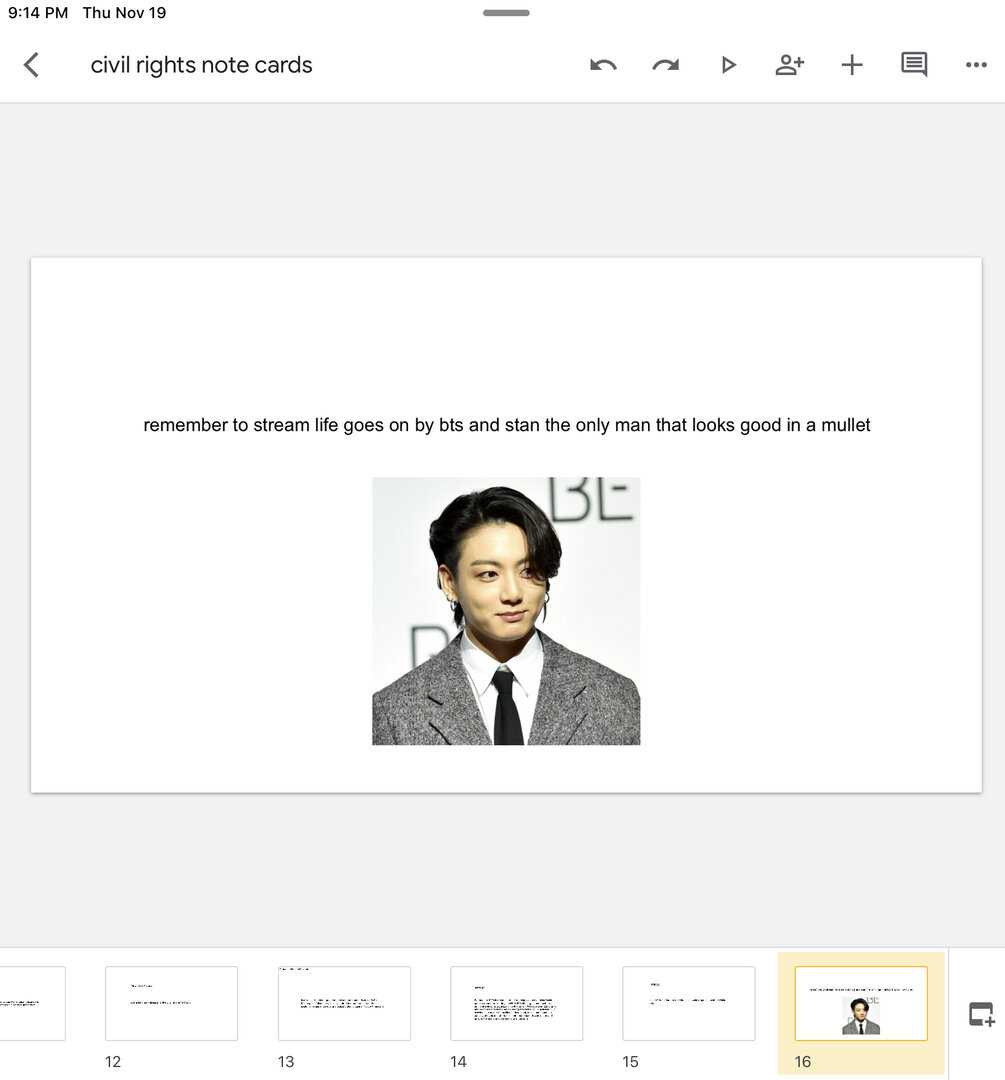
Task: Select slide 14 thumbnail
Action: pyautogui.click(x=517, y=1003)
